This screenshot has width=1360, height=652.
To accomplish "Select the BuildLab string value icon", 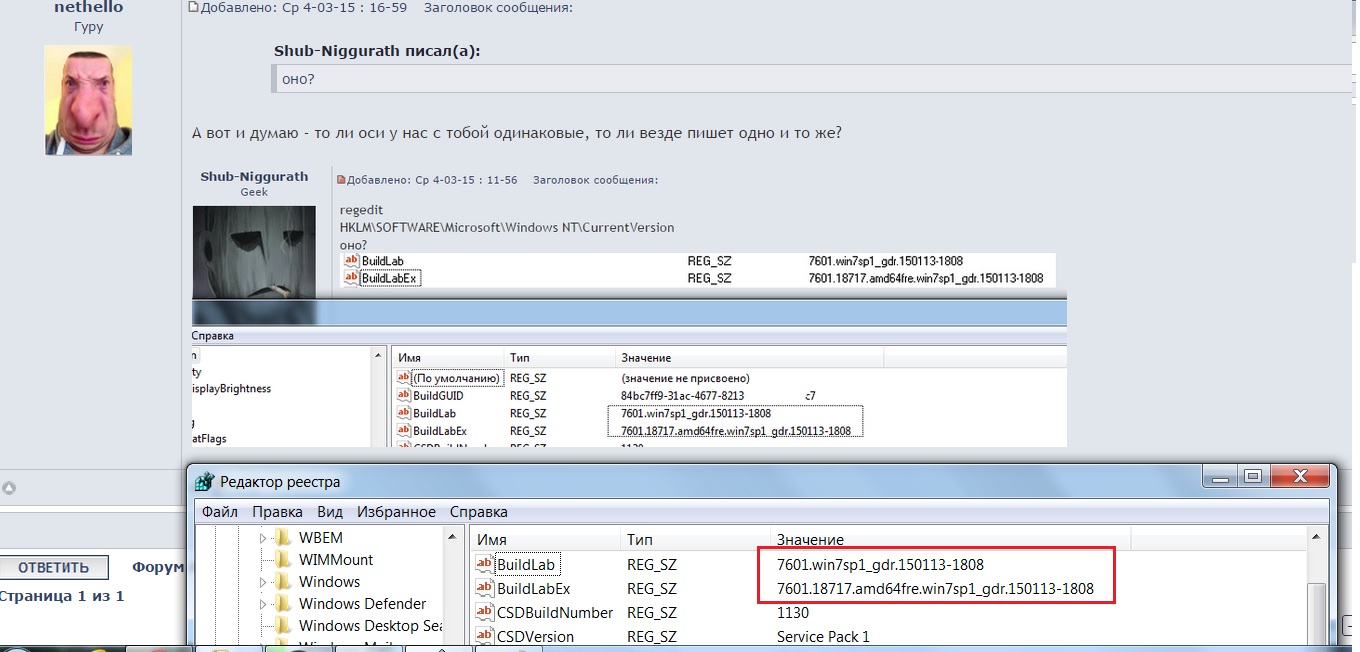I will pyautogui.click(x=485, y=565).
